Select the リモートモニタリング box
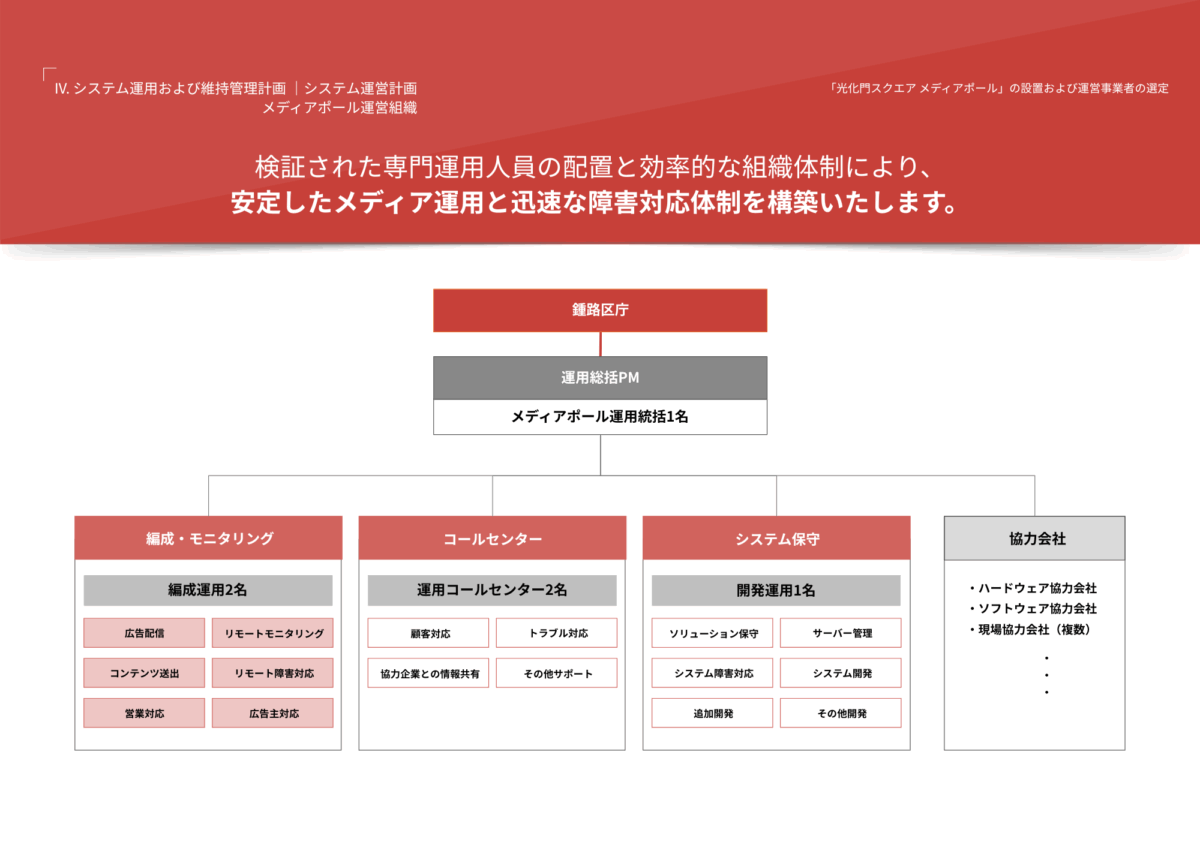 (272, 633)
